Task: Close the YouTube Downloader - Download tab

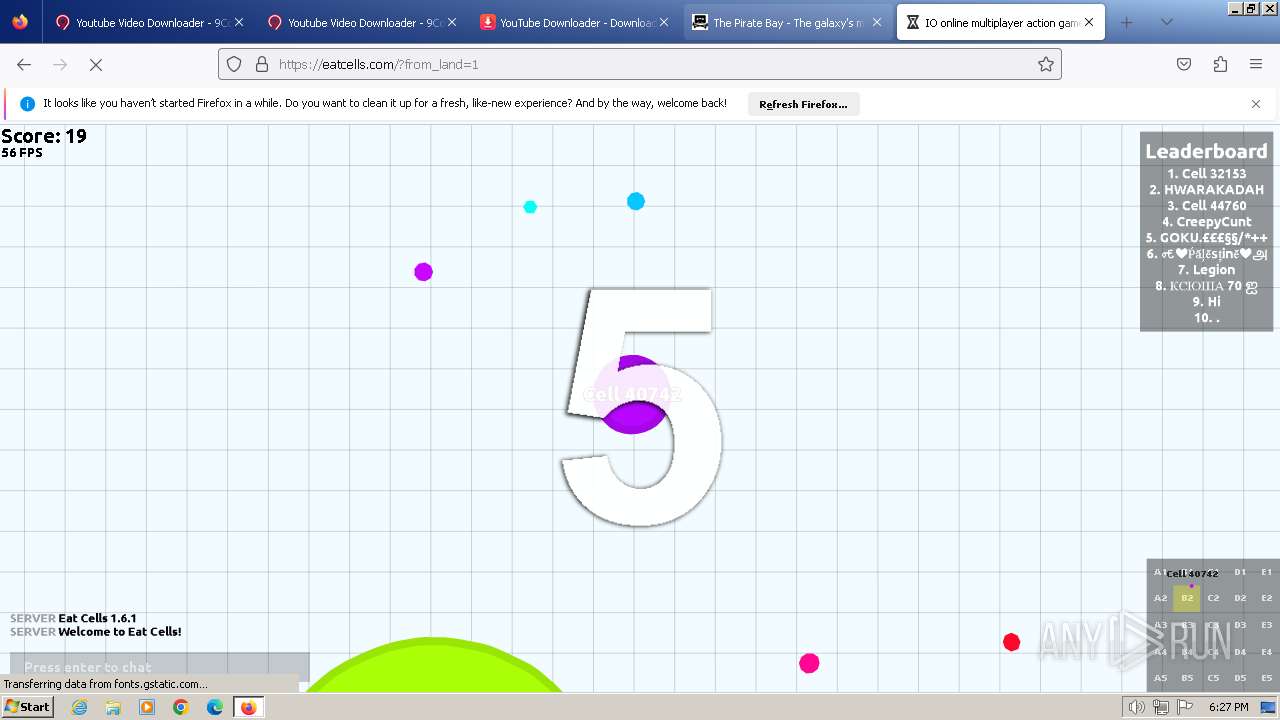Action: pos(664,22)
